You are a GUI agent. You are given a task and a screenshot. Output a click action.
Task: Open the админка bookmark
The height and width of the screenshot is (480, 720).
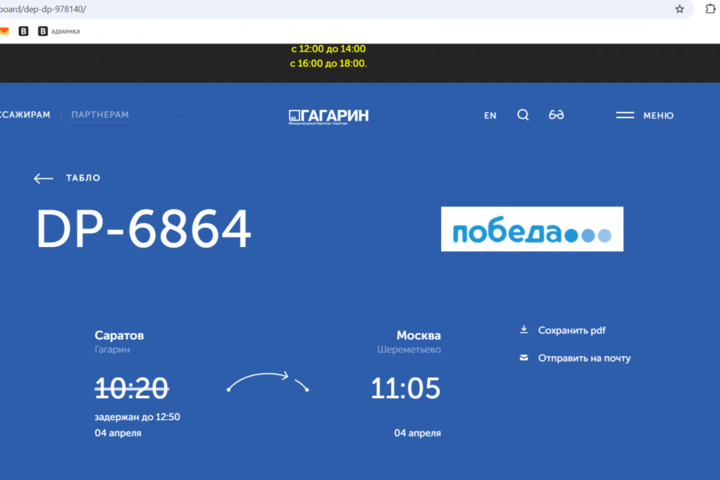point(65,31)
